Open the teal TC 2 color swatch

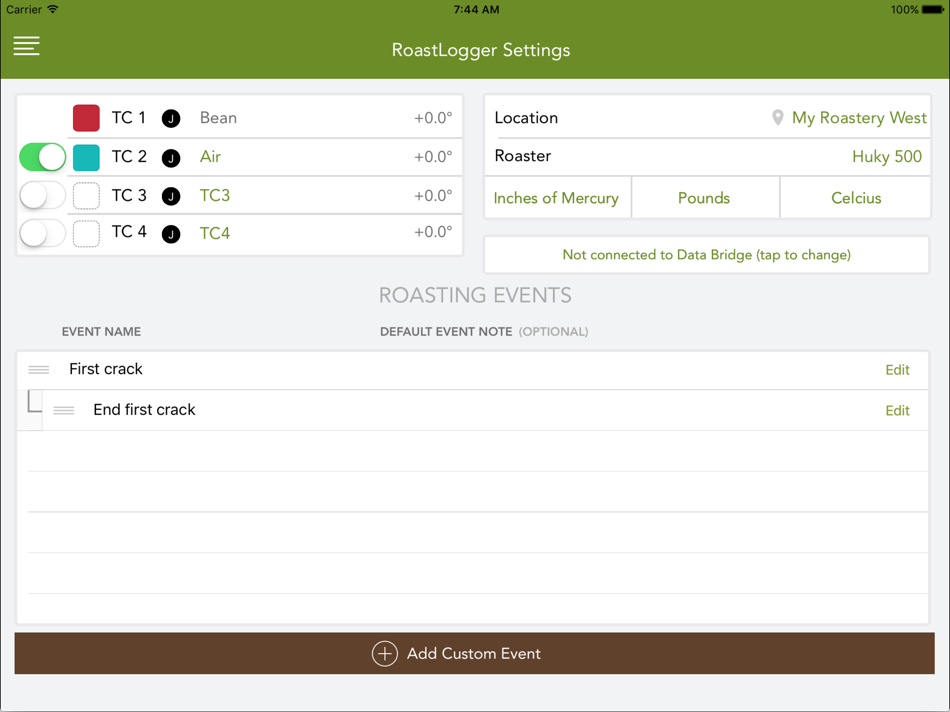pos(86,158)
